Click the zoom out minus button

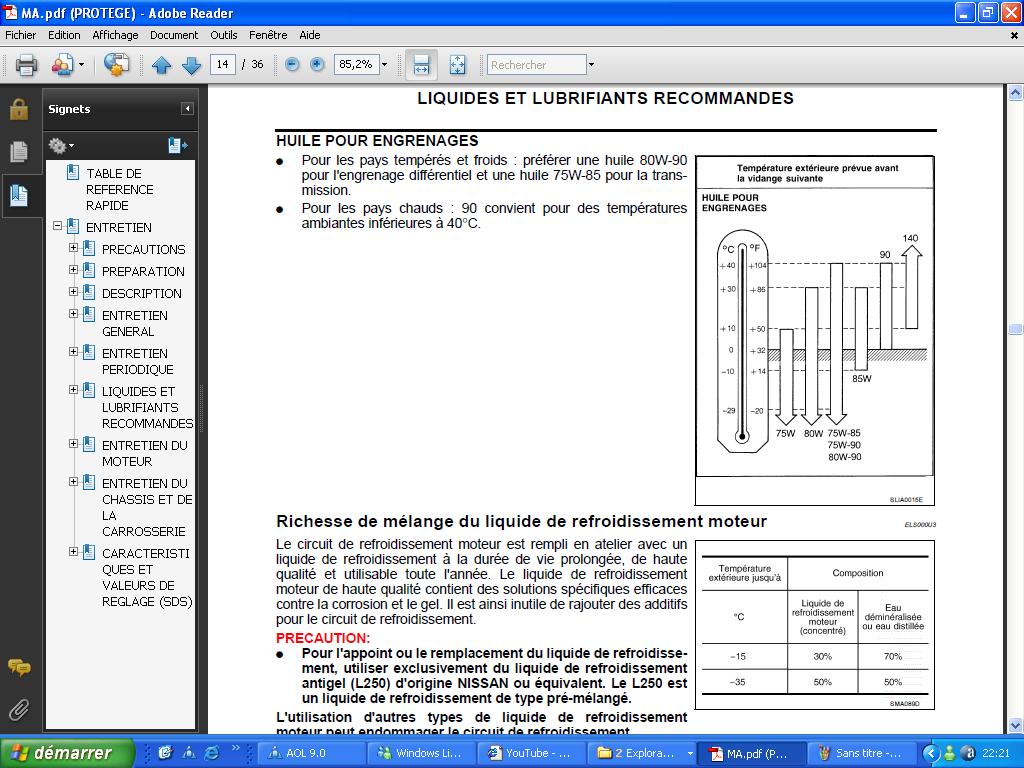pyautogui.click(x=292, y=64)
